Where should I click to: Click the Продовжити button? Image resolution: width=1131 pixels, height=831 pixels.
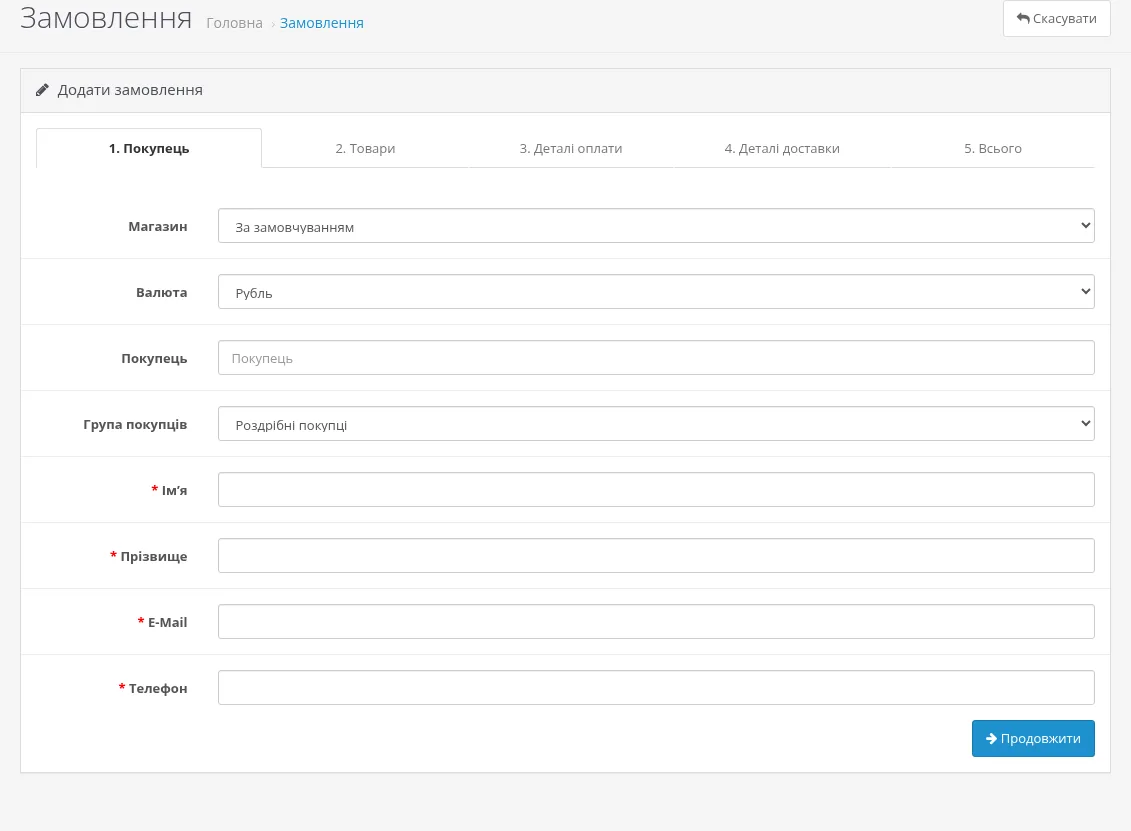coord(1033,739)
